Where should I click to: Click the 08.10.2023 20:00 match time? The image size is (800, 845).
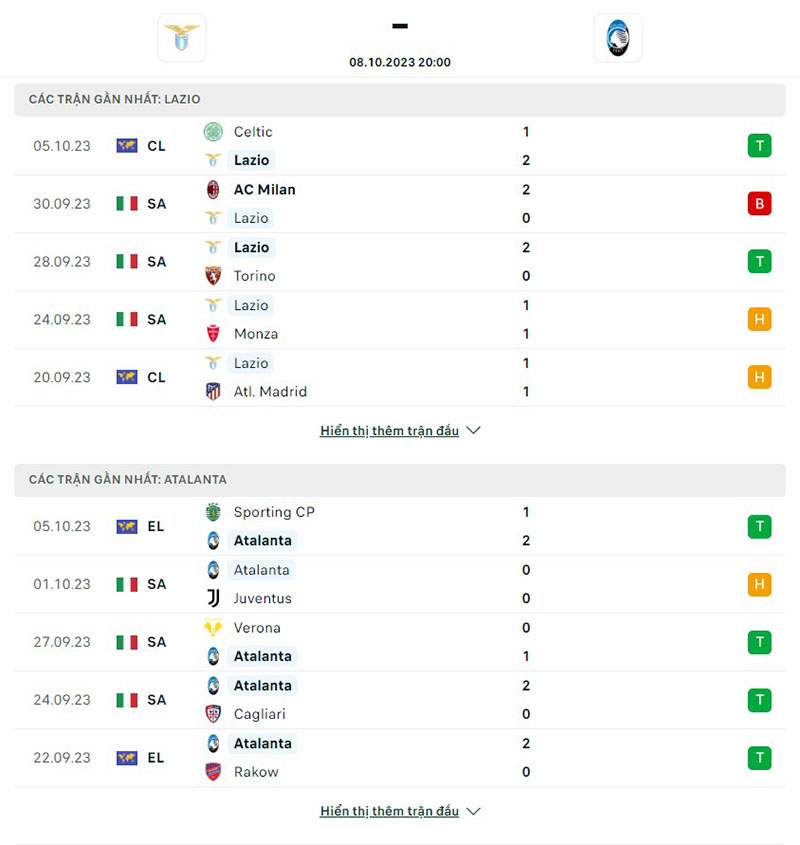coord(400,62)
